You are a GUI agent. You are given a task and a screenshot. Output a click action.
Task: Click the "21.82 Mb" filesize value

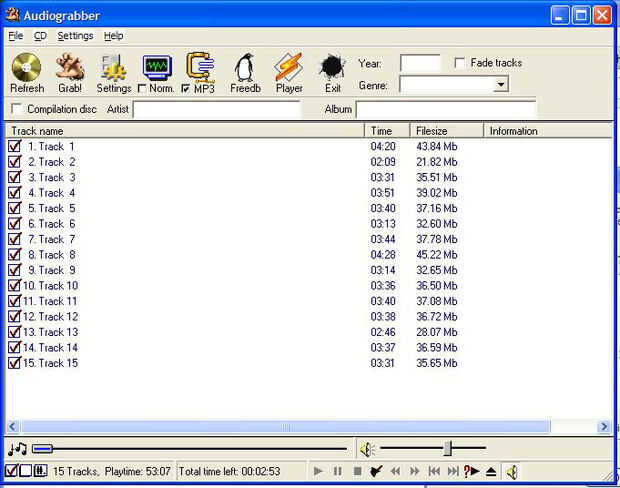(437, 162)
